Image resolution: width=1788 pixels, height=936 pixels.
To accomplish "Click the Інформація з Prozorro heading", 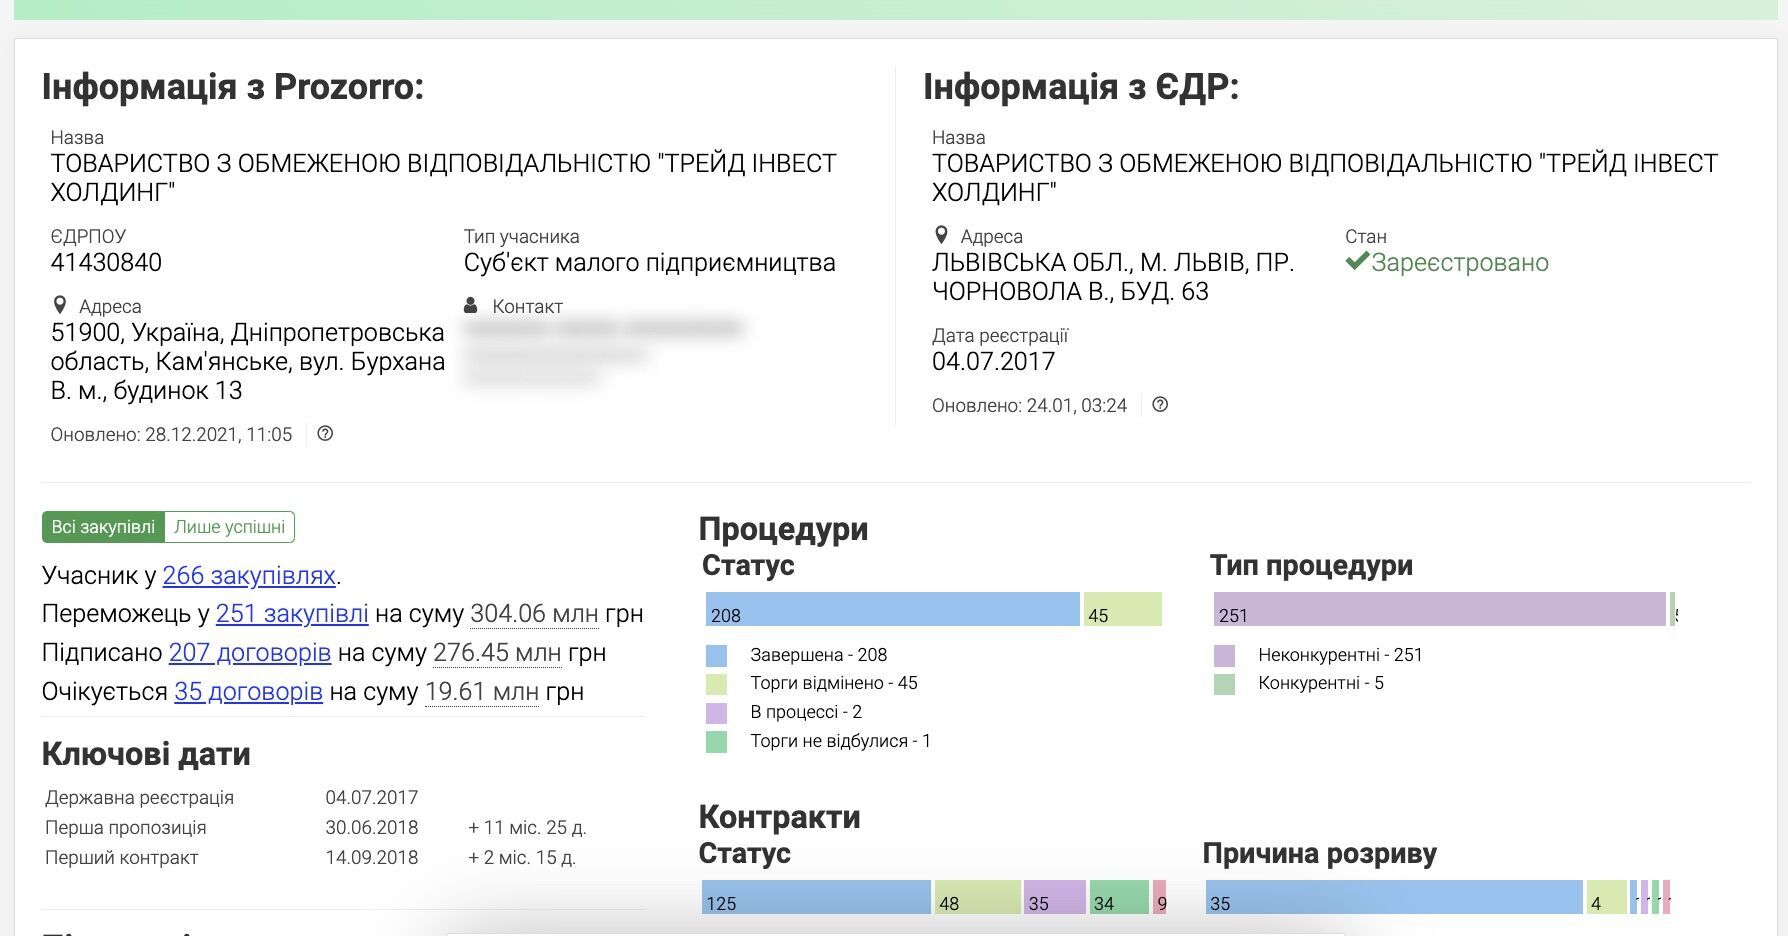I will (x=233, y=87).
